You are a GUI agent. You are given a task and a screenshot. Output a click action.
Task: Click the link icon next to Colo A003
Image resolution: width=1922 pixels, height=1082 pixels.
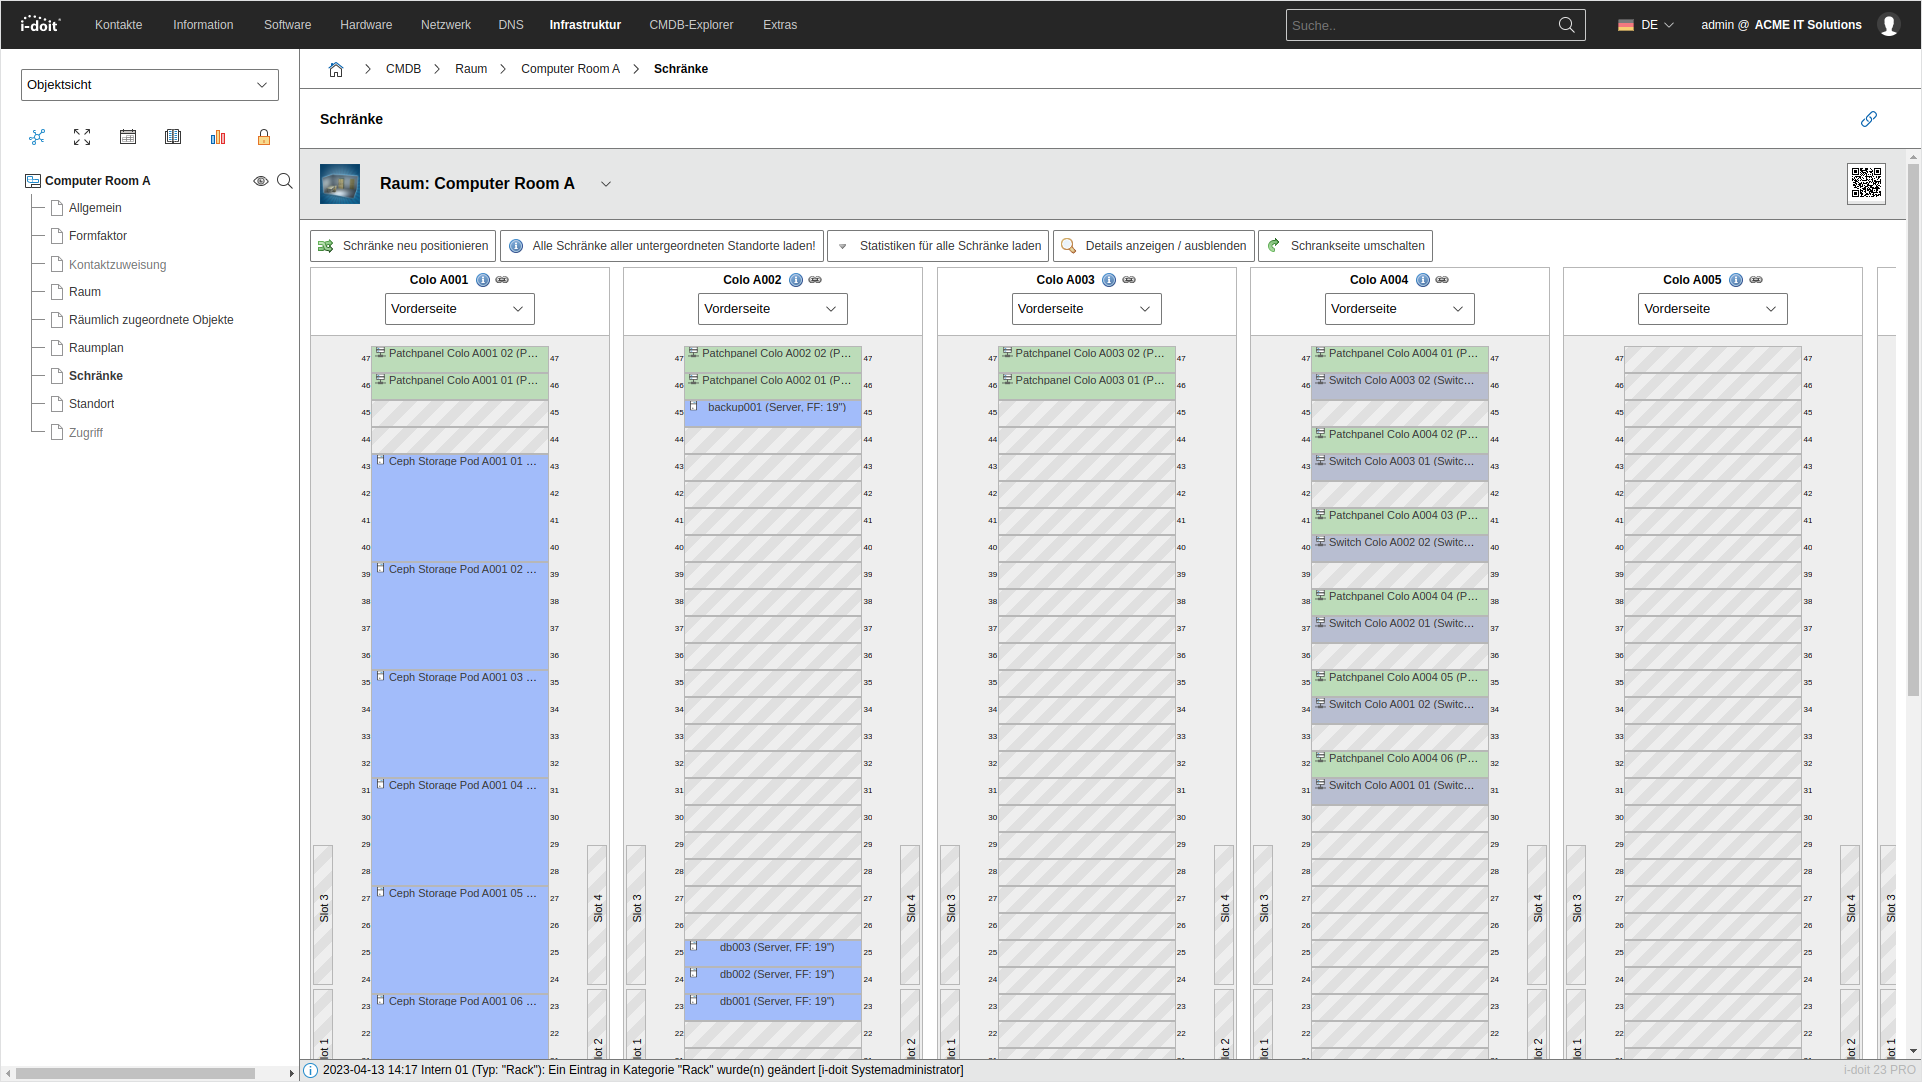(1129, 280)
